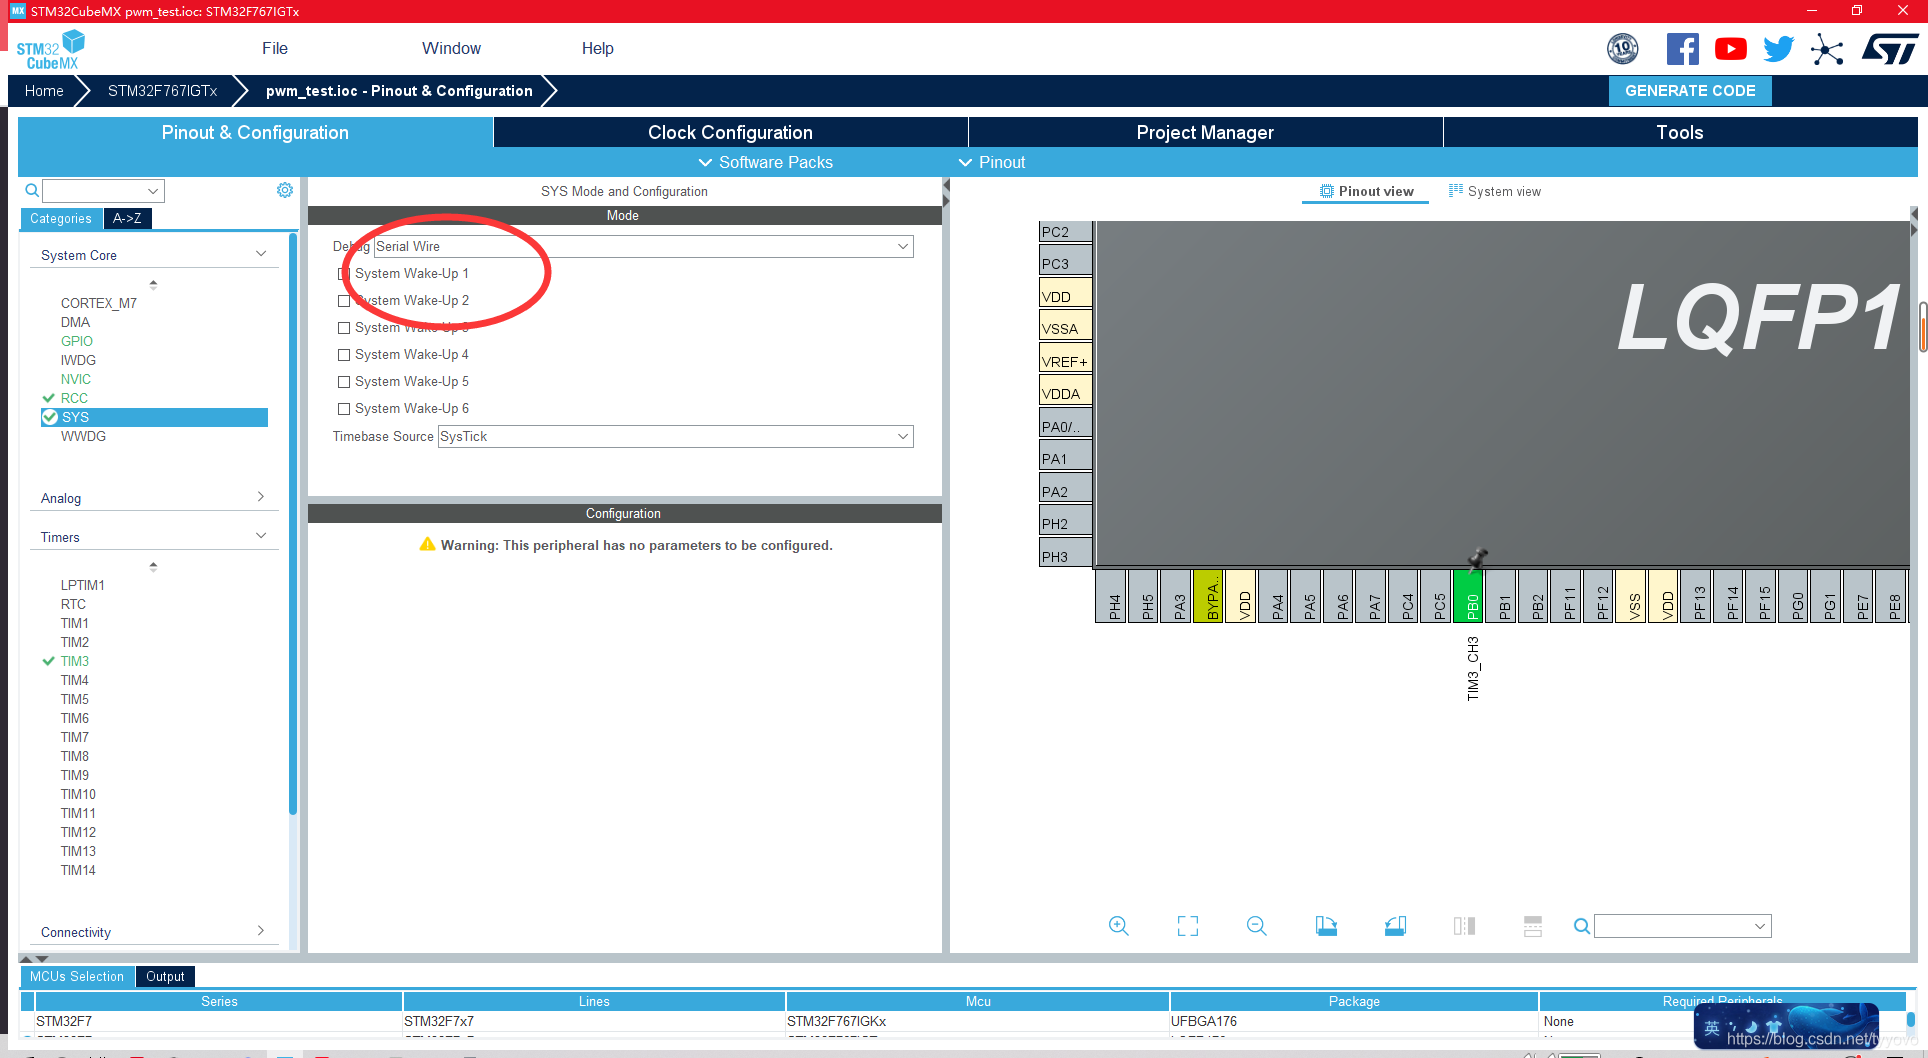Switch to Tools tab
This screenshot has width=1928, height=1058.
coord(1680,132)
